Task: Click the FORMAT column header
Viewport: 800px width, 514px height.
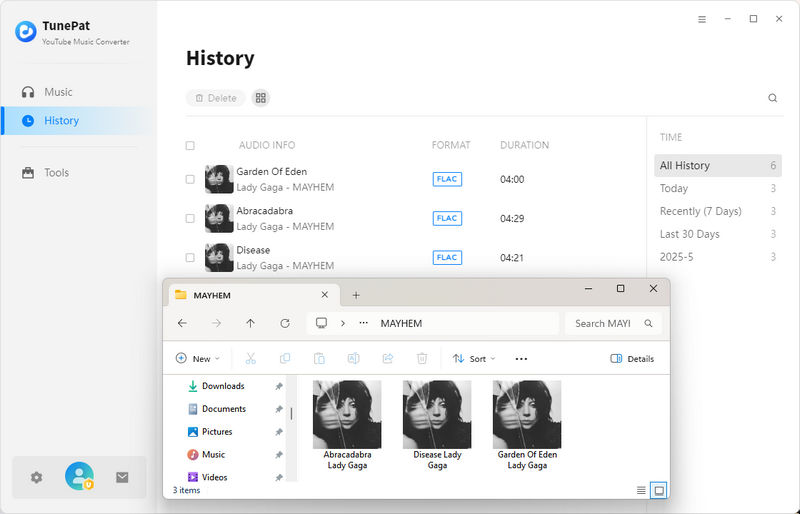Action: click(x=451, y=145)
